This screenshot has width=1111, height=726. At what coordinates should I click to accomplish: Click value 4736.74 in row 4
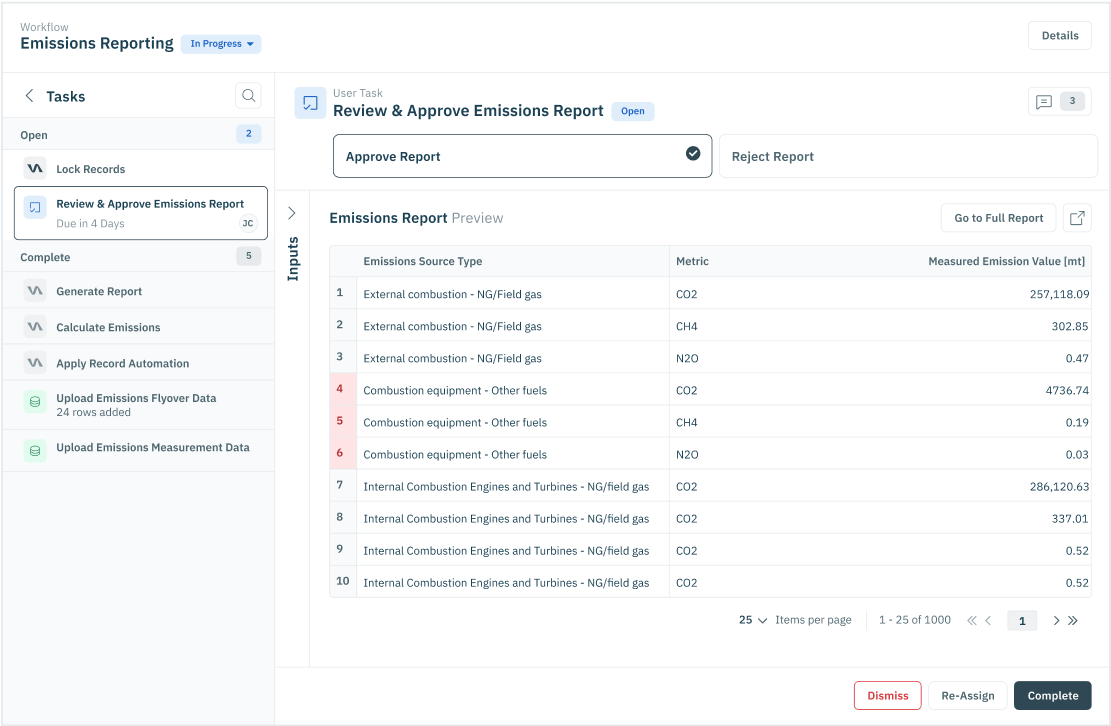click(x=1067, y=390)
